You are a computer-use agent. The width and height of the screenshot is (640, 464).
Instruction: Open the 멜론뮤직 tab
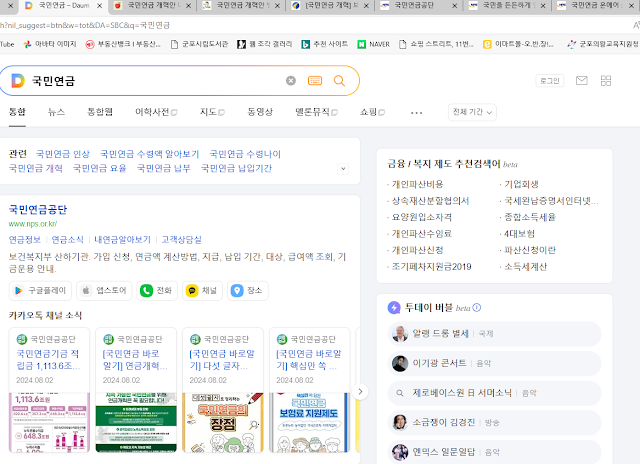[x=316, y=112]
